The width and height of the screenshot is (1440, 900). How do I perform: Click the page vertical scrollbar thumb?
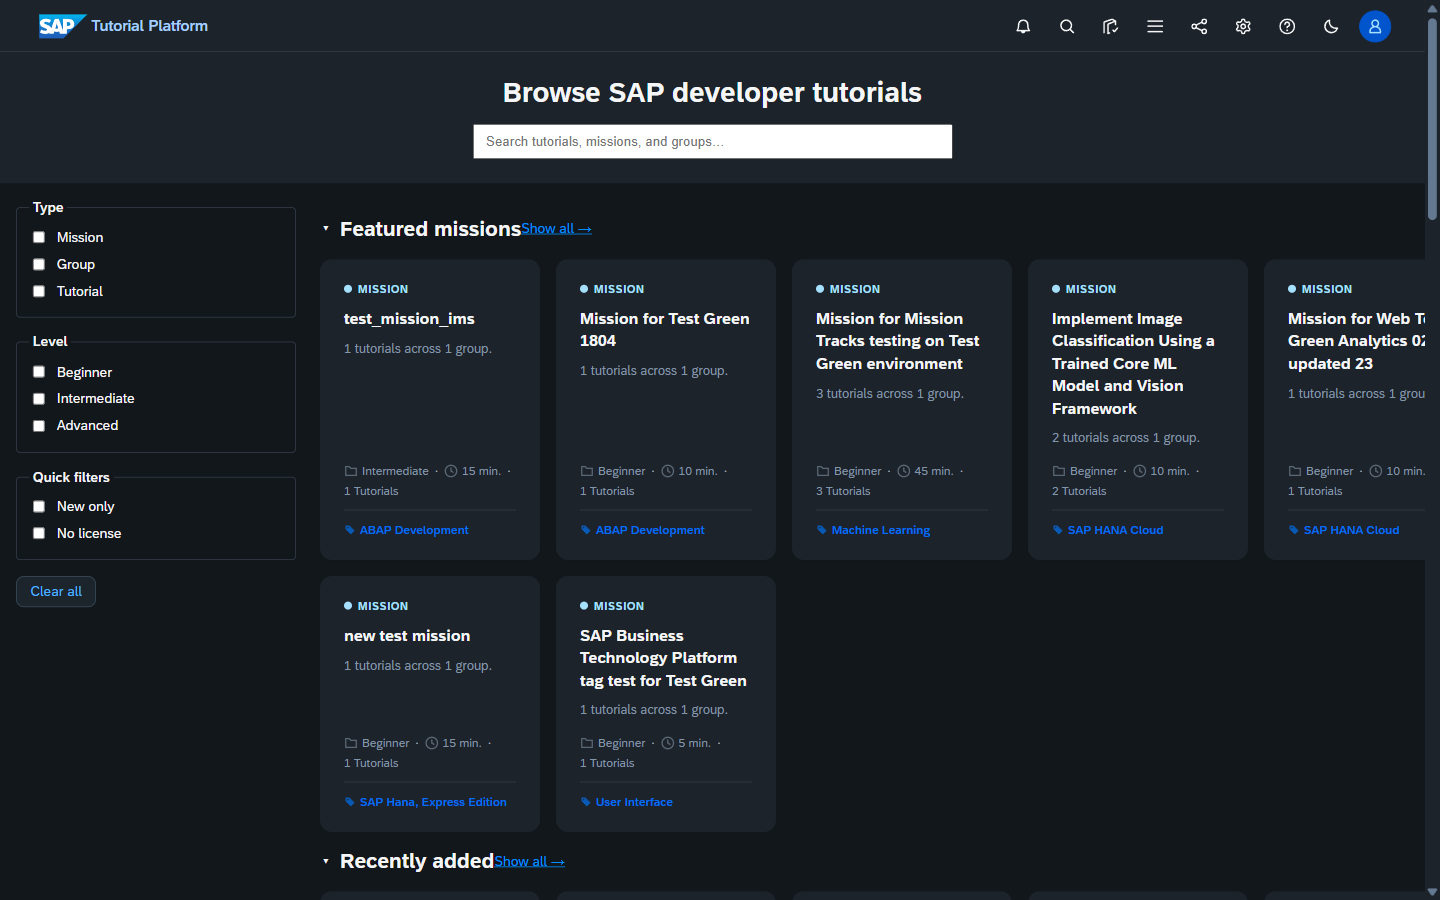(x=1432, y=118)
